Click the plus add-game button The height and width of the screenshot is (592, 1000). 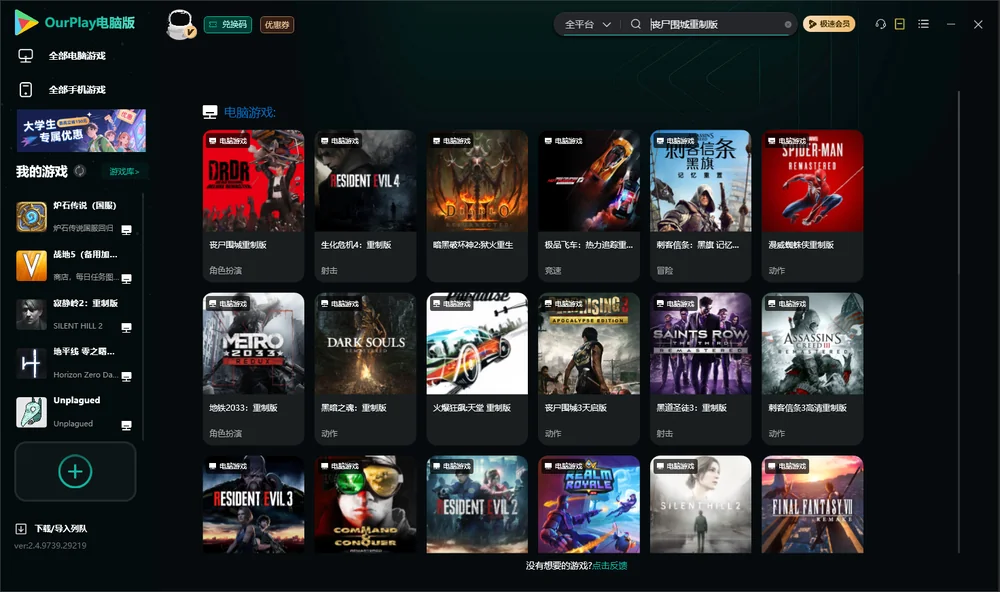coord(75,471)
